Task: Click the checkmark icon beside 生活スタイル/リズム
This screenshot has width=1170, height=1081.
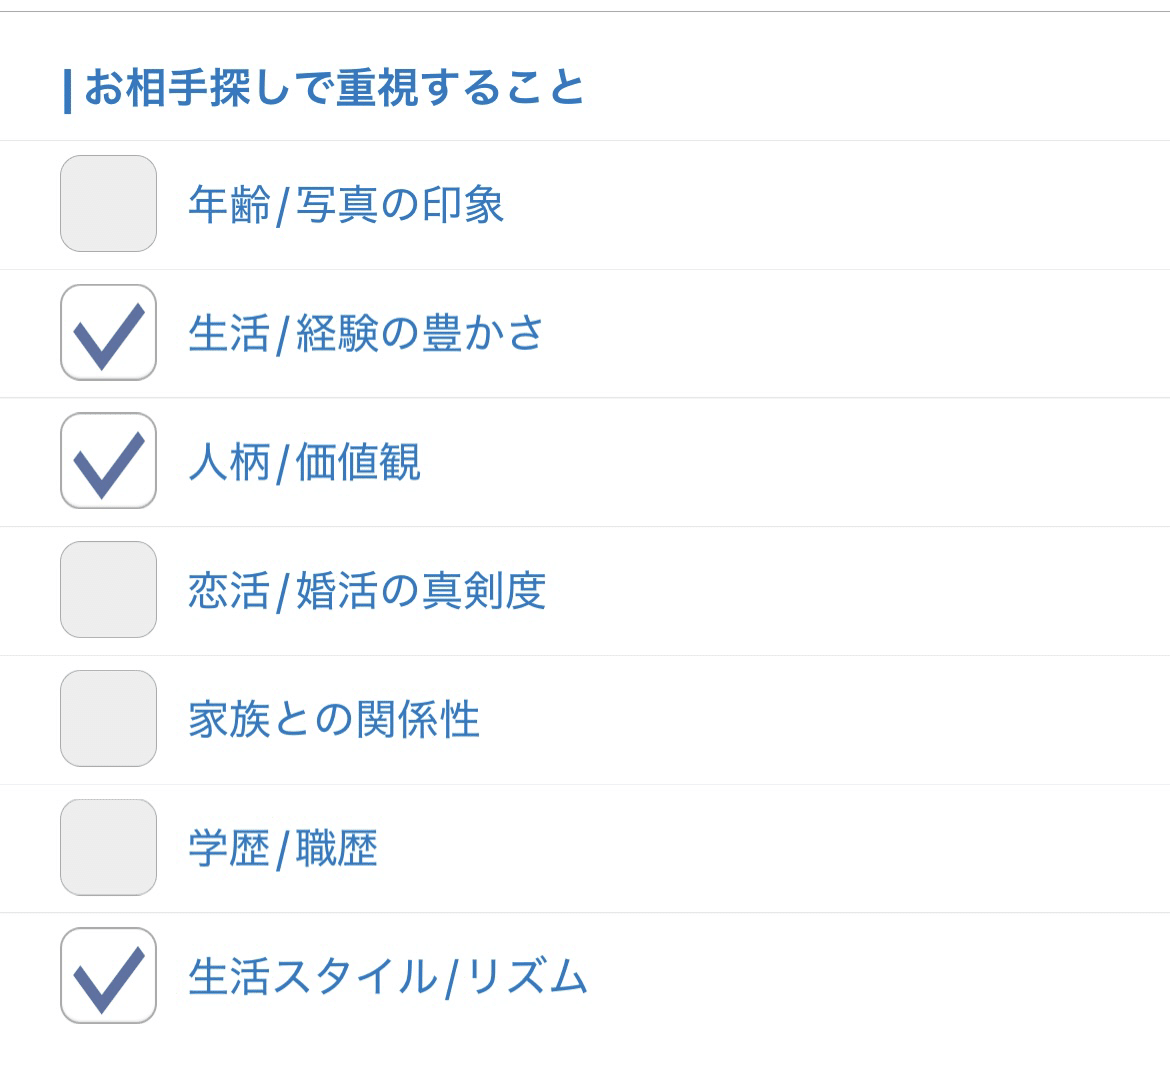Action: click(x=108, y=978)
